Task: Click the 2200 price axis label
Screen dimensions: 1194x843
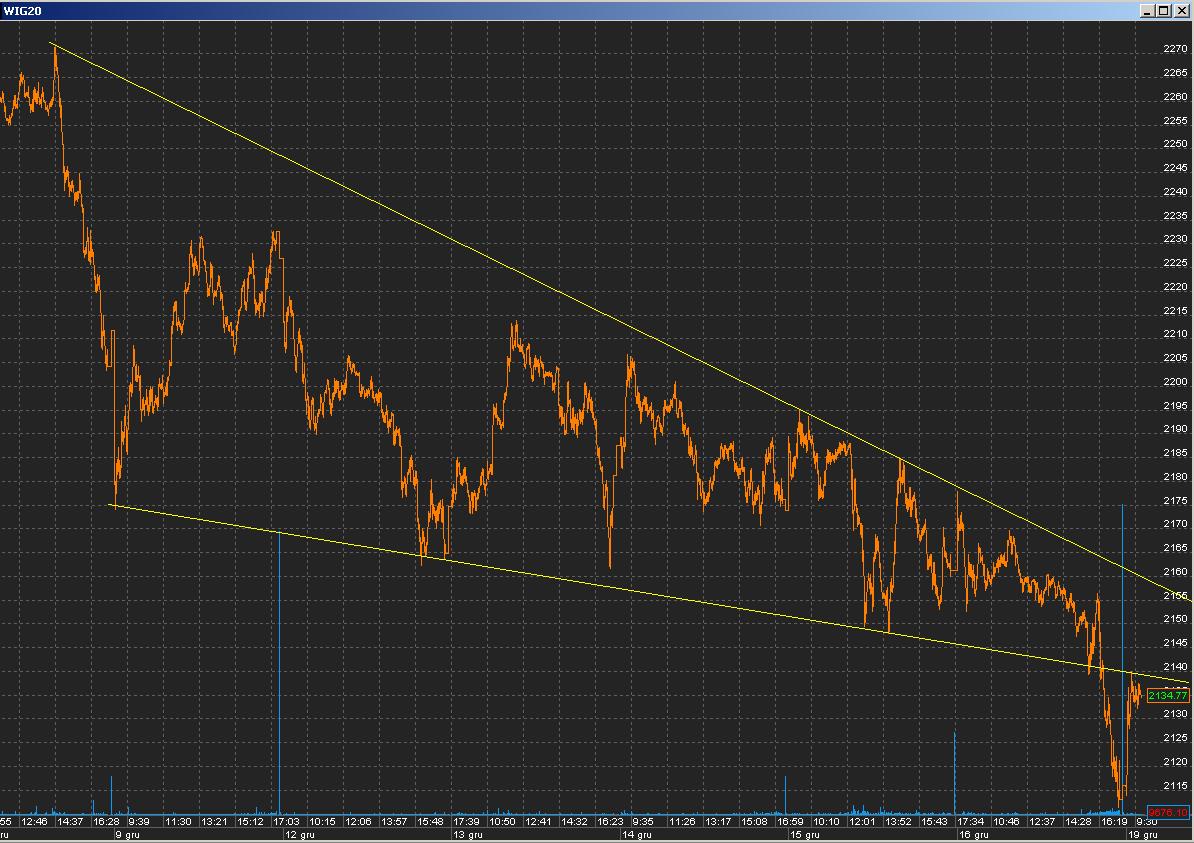Action: tap(1175, 382)
